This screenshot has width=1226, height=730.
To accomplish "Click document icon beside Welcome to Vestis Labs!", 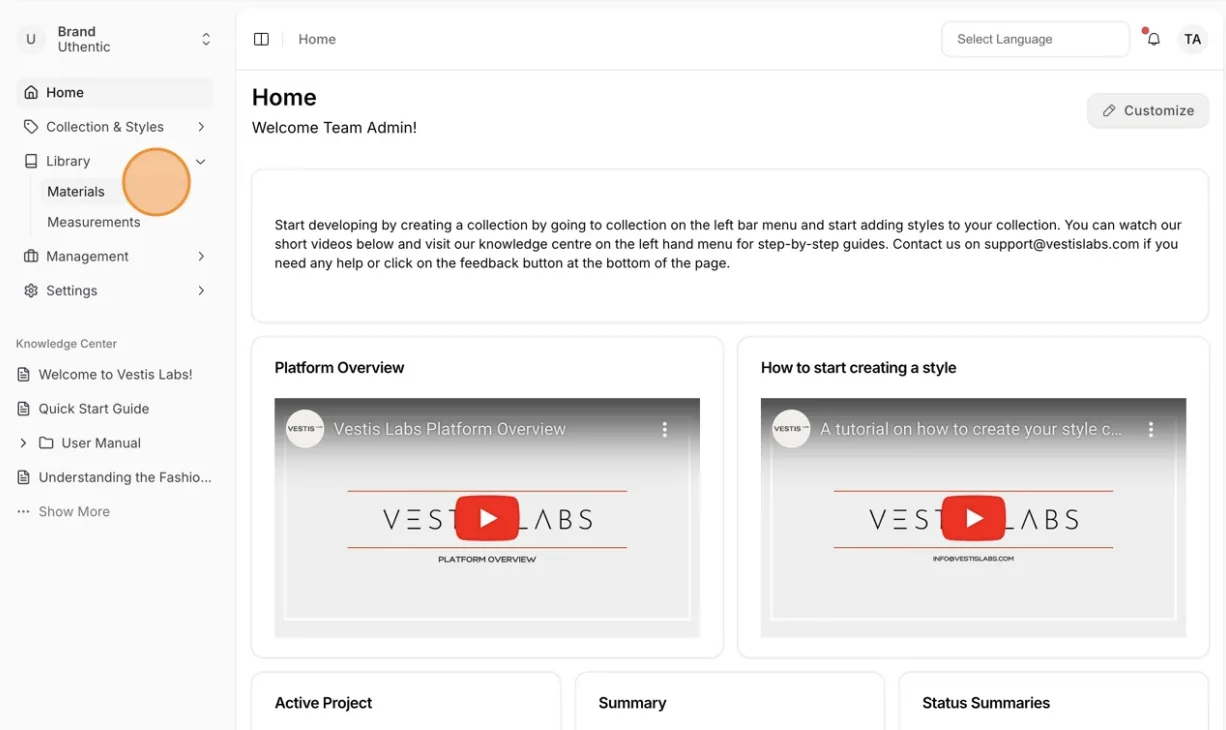I will point(24,374).
